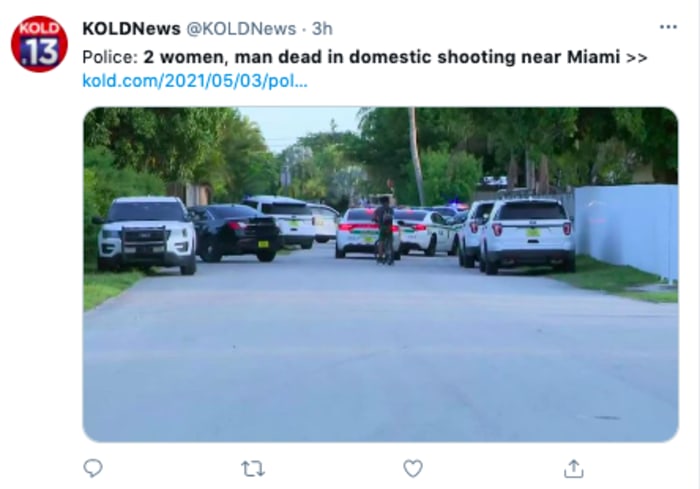The height and width of the screenshot is (489, 700).
Task: Click the white police SUV facing the camera
Action: click(x=146, y=234)
